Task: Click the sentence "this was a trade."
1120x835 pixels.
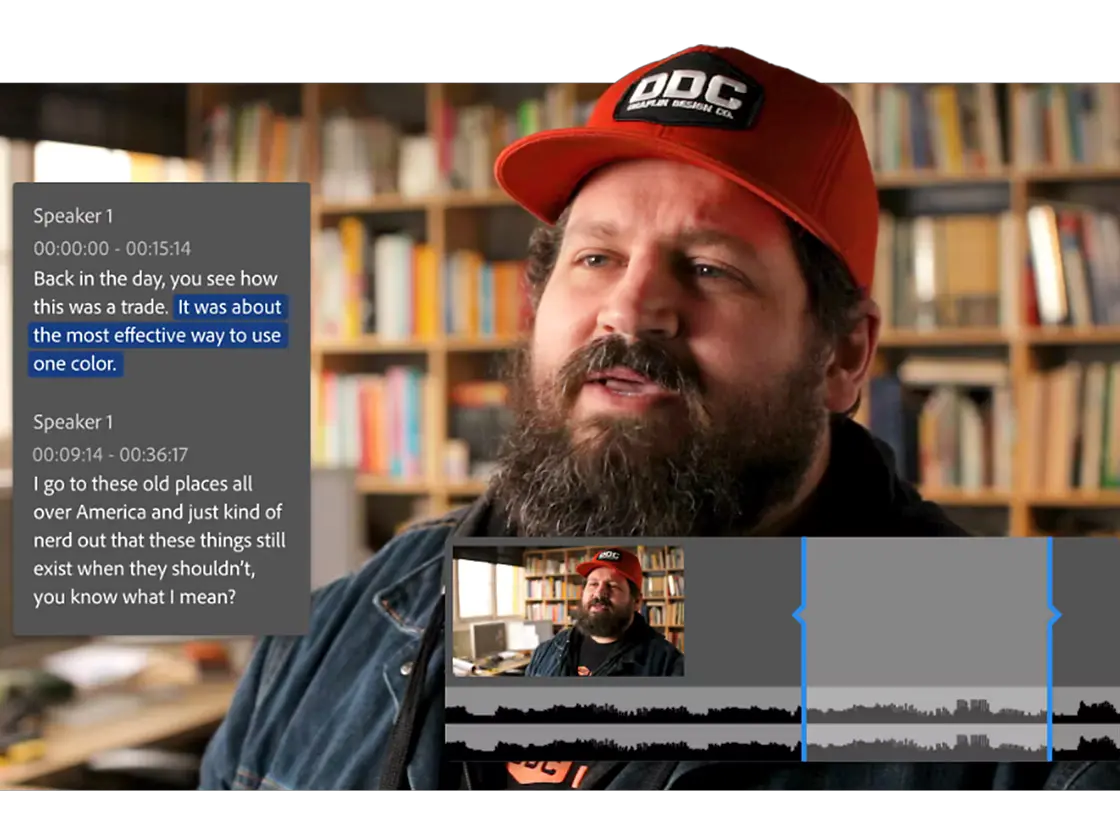Action: point(101,307)
